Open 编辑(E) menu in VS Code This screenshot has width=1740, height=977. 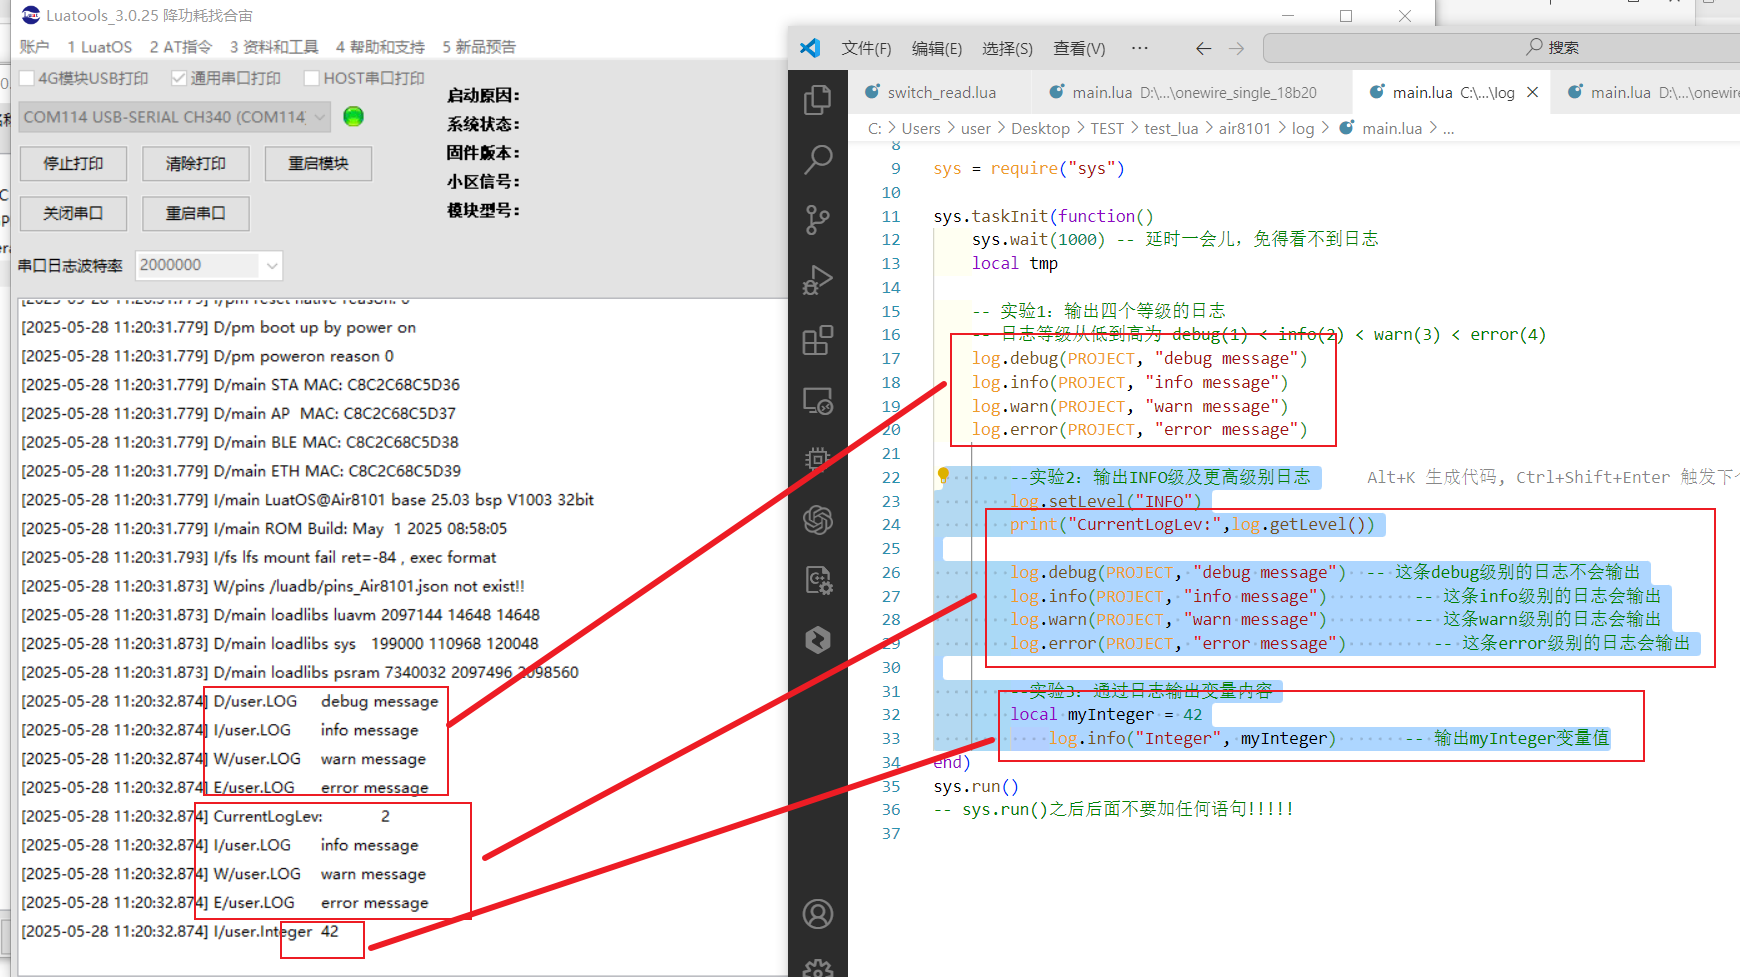pos(937,48)
